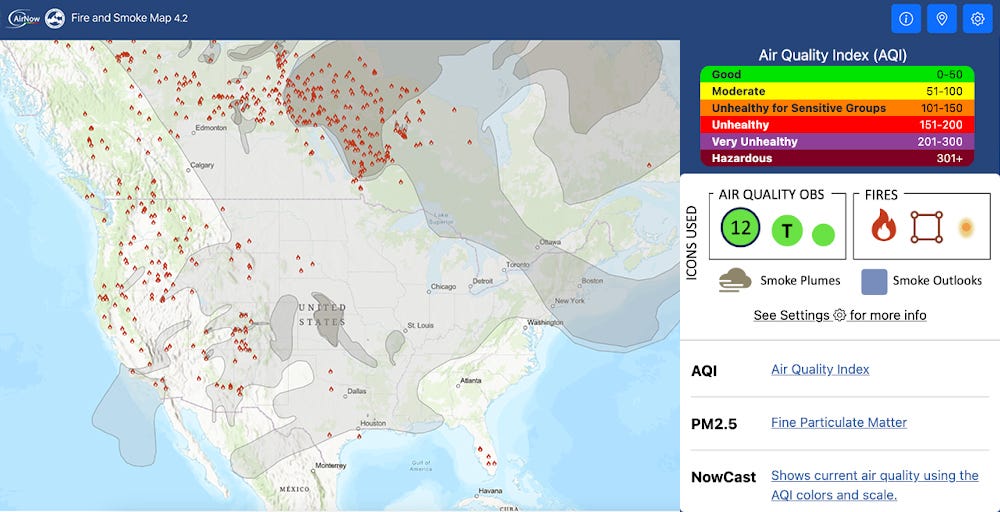The width and height of the screenshot is (1000, 512).
Task: Click the 'FIRES' legend label
Action: point(881,195)
